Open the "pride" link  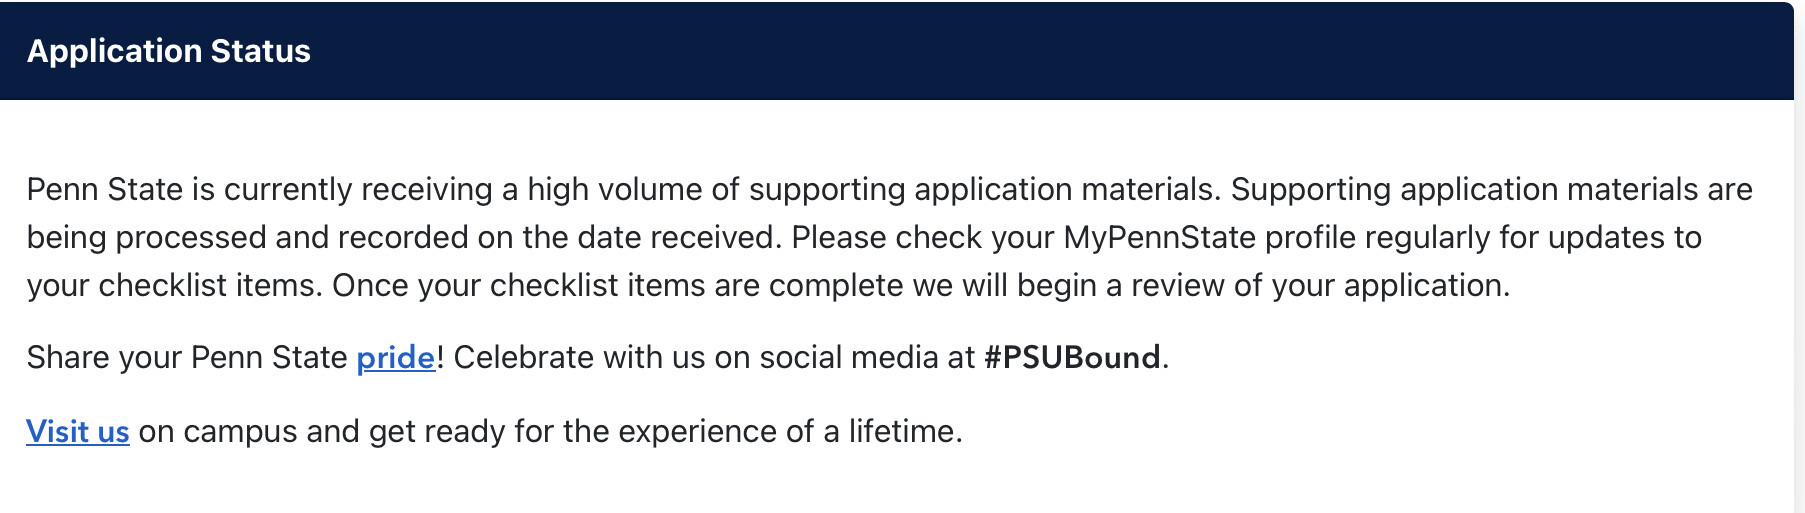[x=395, y=358]
